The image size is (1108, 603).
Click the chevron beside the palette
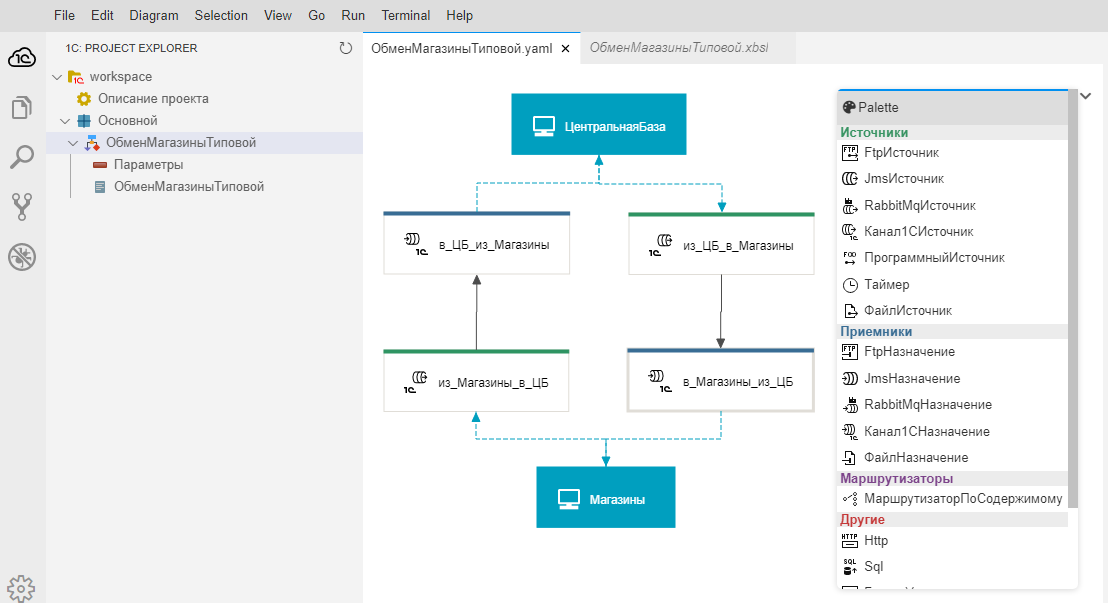1086,96
